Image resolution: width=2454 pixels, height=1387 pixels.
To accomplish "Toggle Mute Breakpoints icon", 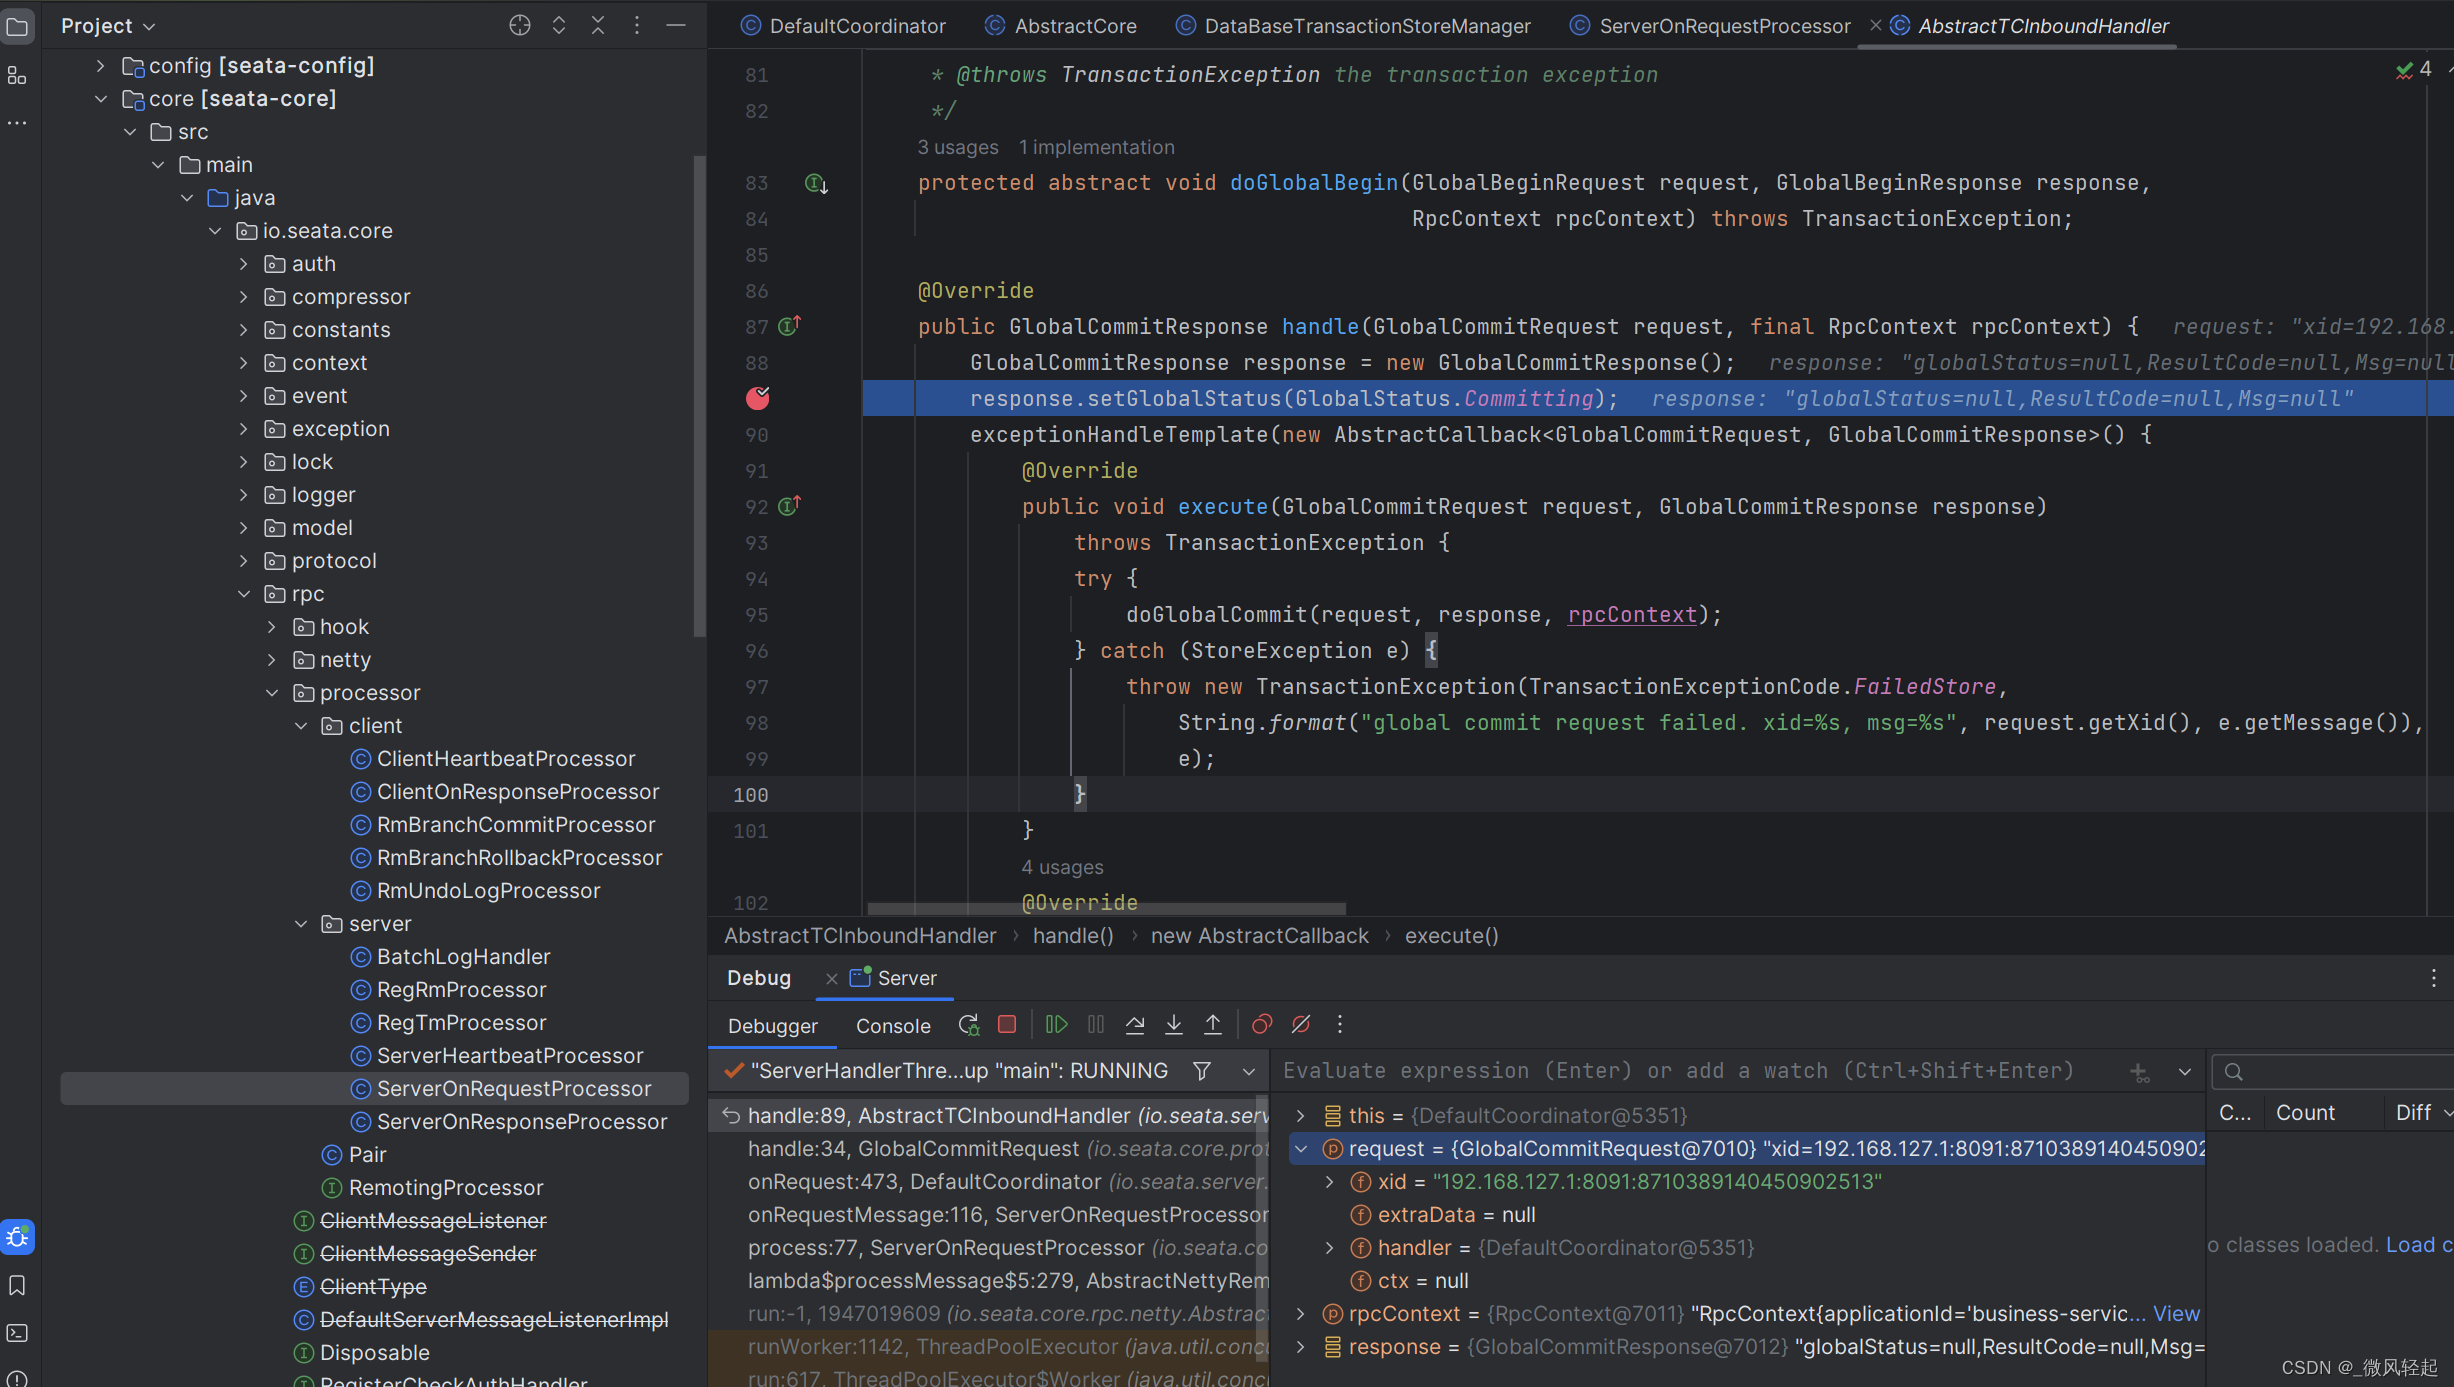I will (x=1301, y=1025).
